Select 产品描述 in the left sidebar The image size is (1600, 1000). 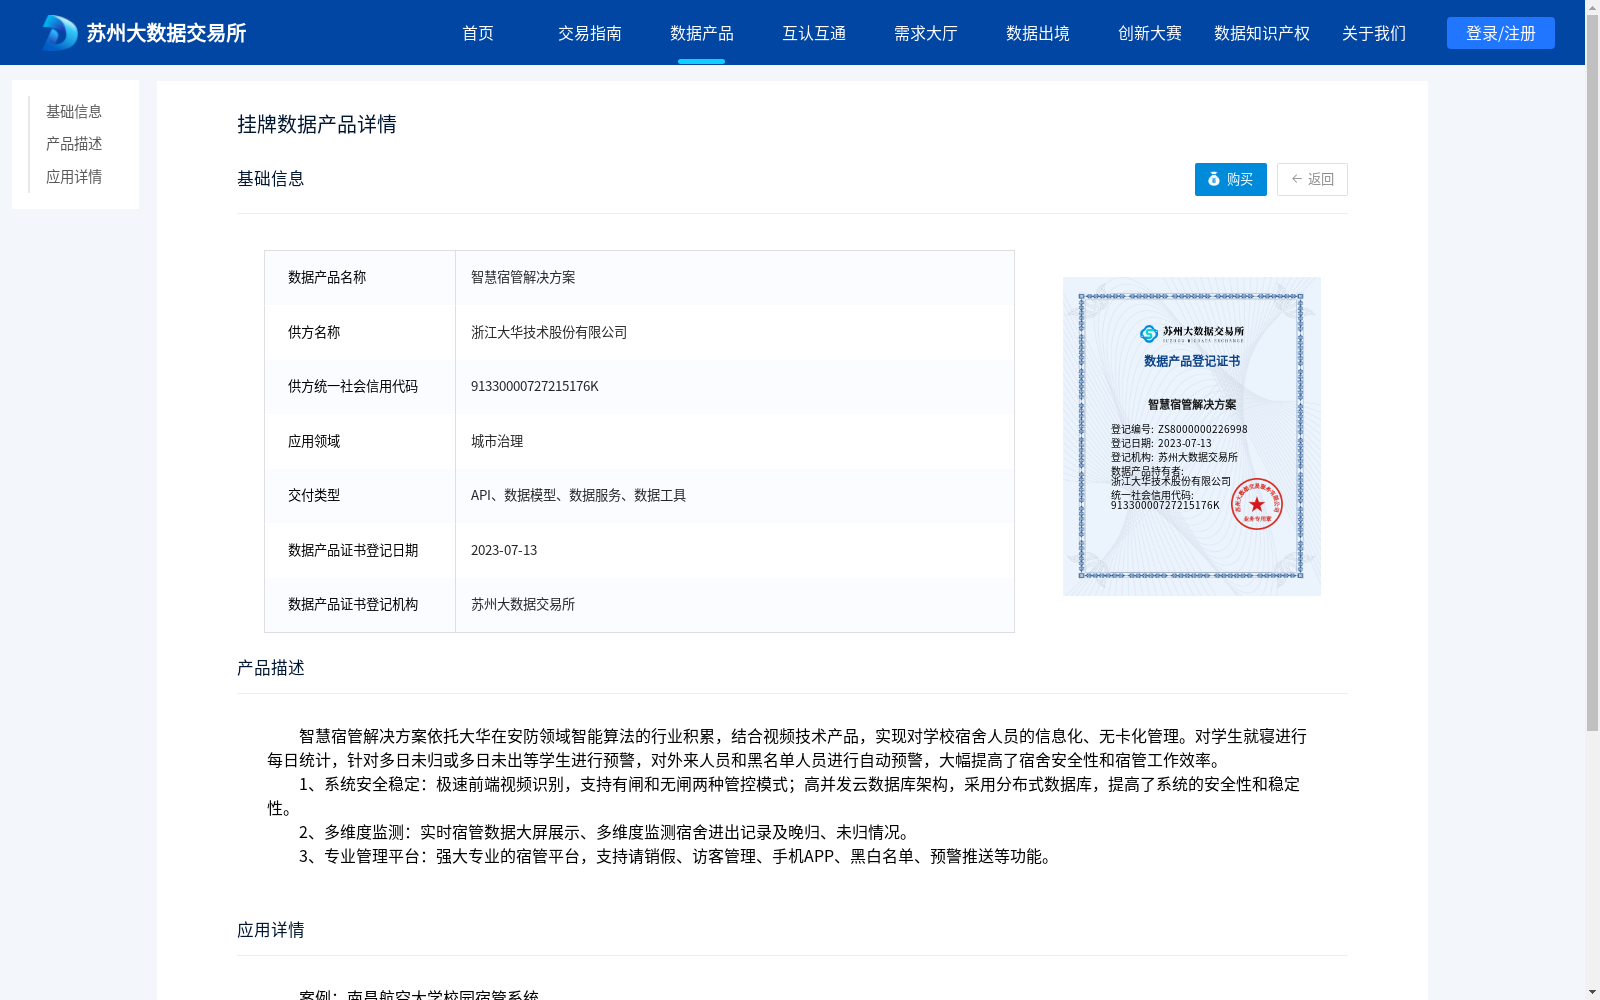(72, 144)
